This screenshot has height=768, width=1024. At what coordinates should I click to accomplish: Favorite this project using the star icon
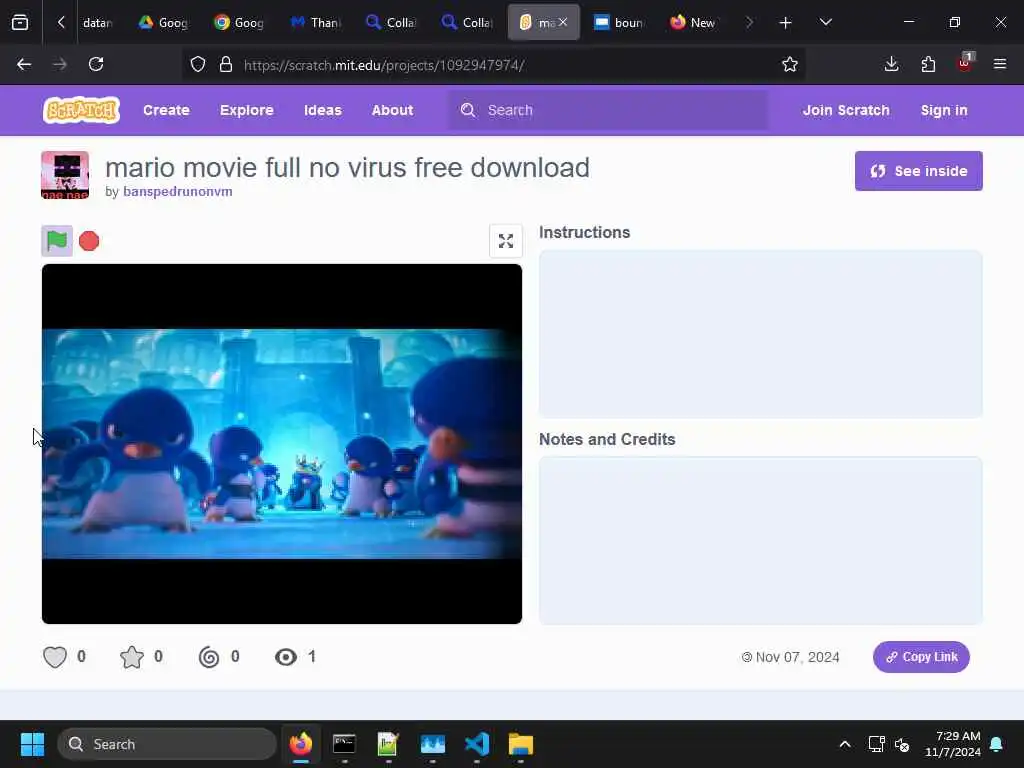pyautogui.click(x=132, y=657)
